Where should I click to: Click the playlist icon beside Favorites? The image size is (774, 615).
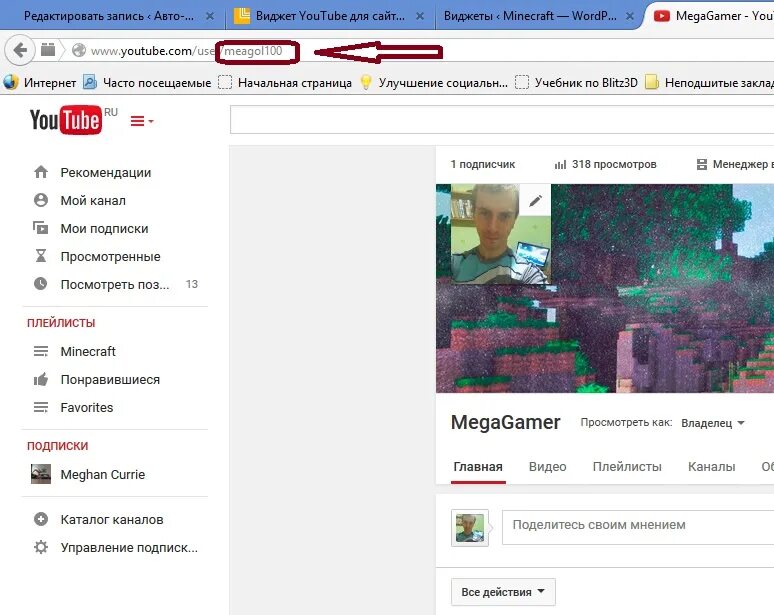pyautogui.click(x=41, y=407)
